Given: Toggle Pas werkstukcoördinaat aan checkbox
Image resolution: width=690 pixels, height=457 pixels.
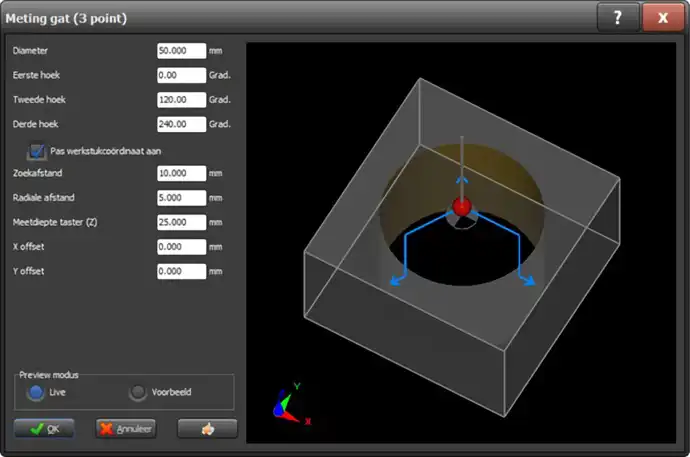Looking at the screenshot, I should (x=37, y=152).
